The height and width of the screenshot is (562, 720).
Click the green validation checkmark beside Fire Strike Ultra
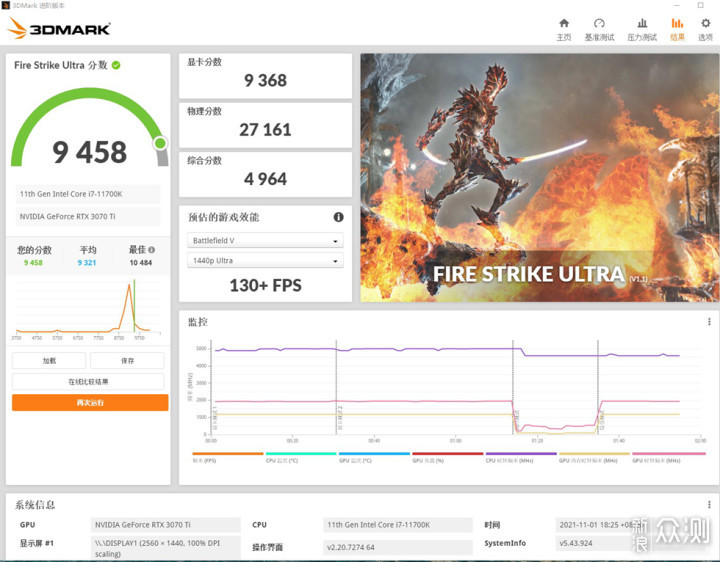pos(116,65)
